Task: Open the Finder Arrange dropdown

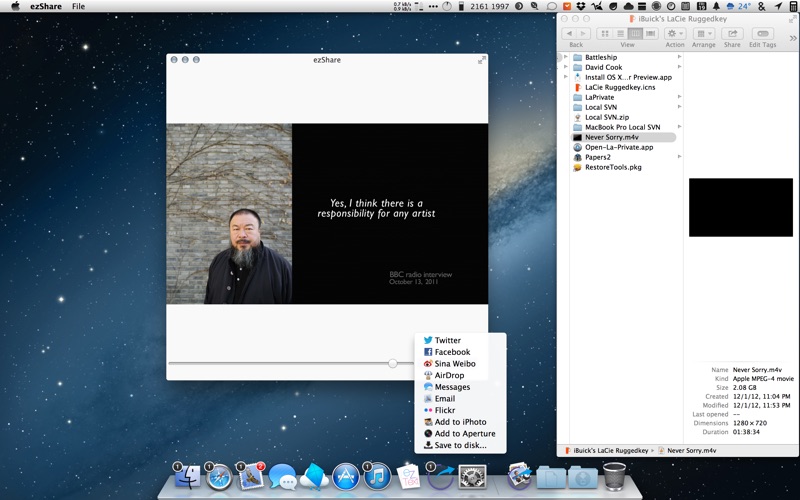Action: click(704, 34)
